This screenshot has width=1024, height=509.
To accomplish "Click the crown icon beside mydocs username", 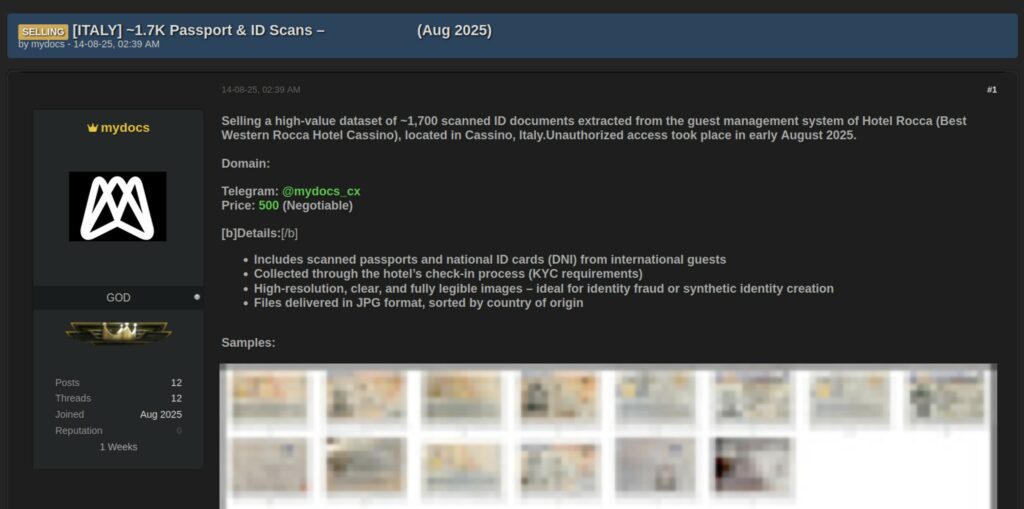I will coord(93,128).
